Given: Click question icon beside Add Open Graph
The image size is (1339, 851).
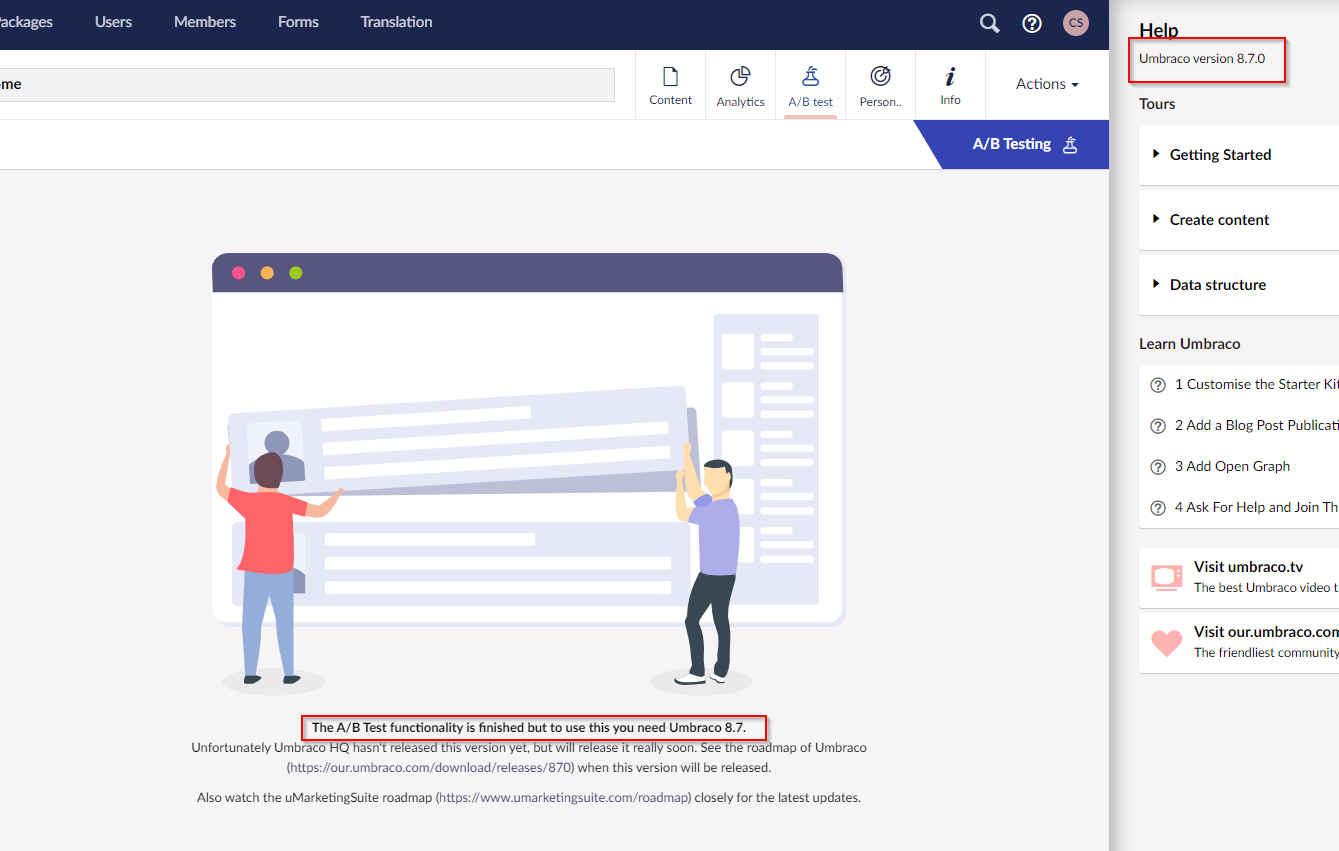Looking at the screenshot, I should [1158, 467].
